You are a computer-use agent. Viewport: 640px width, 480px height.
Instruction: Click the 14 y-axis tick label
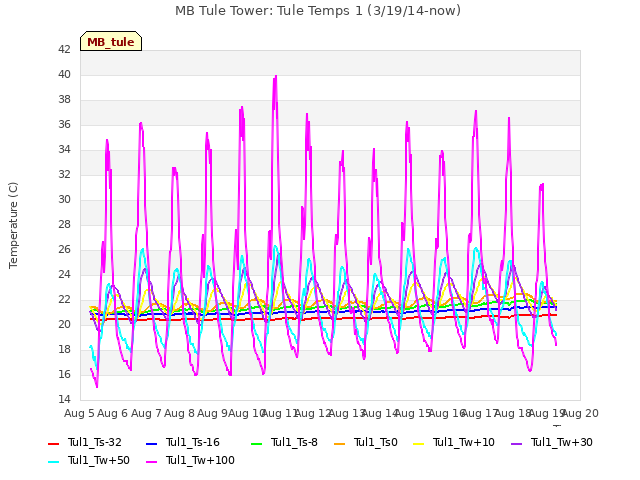coord(64,399)
